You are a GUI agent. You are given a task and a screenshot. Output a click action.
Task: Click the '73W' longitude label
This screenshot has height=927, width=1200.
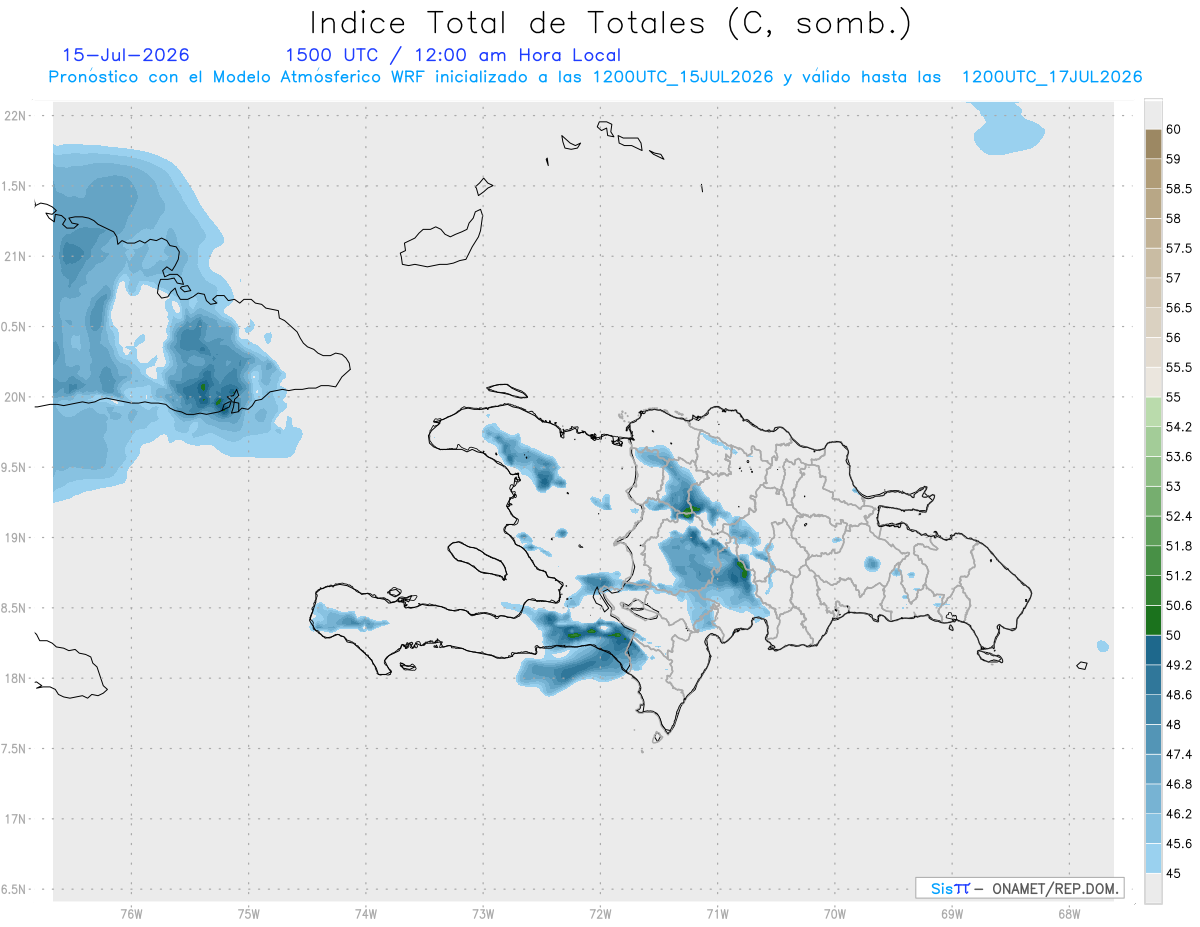(x=483, y=914)
